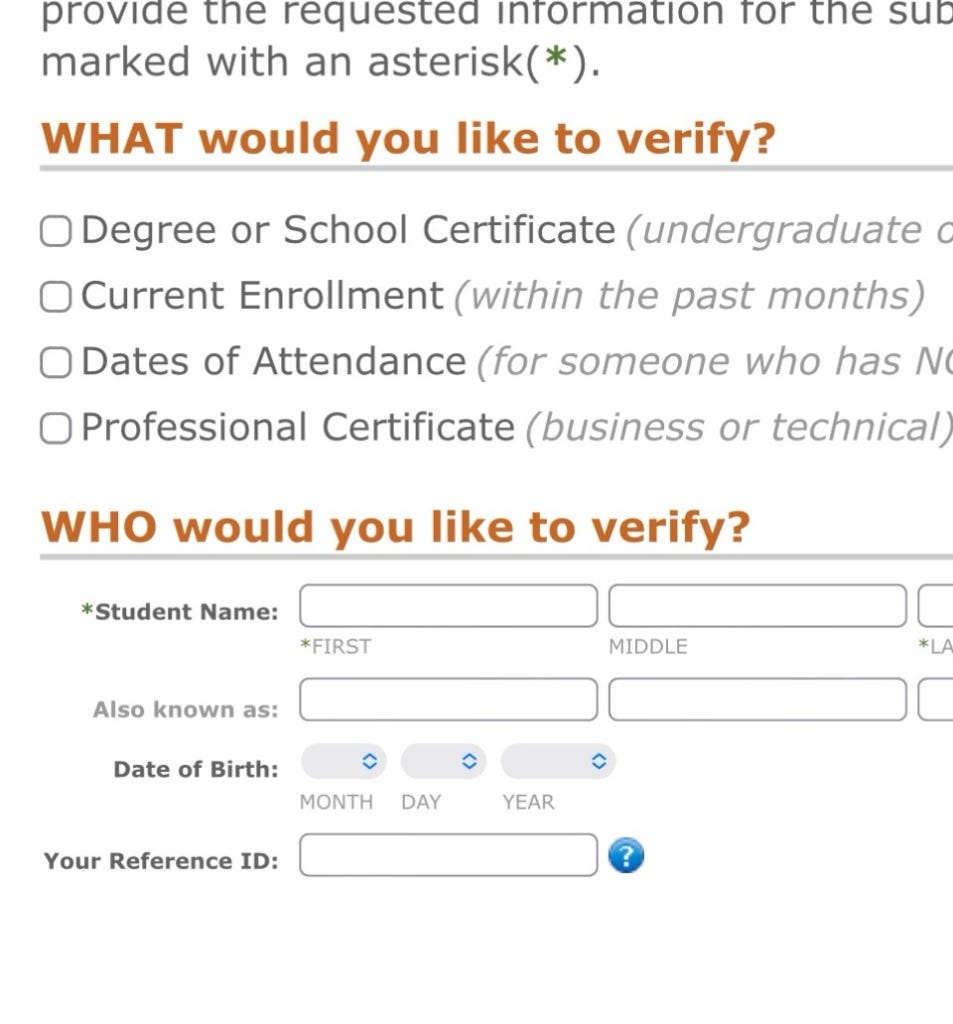Select the Professional Certificate checkbox

56,428
